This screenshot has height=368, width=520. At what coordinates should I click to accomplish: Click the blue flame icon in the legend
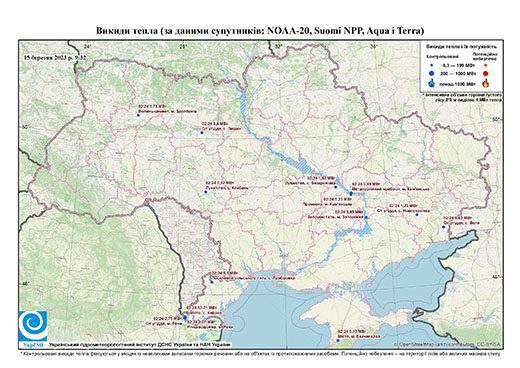click(432, 83)
